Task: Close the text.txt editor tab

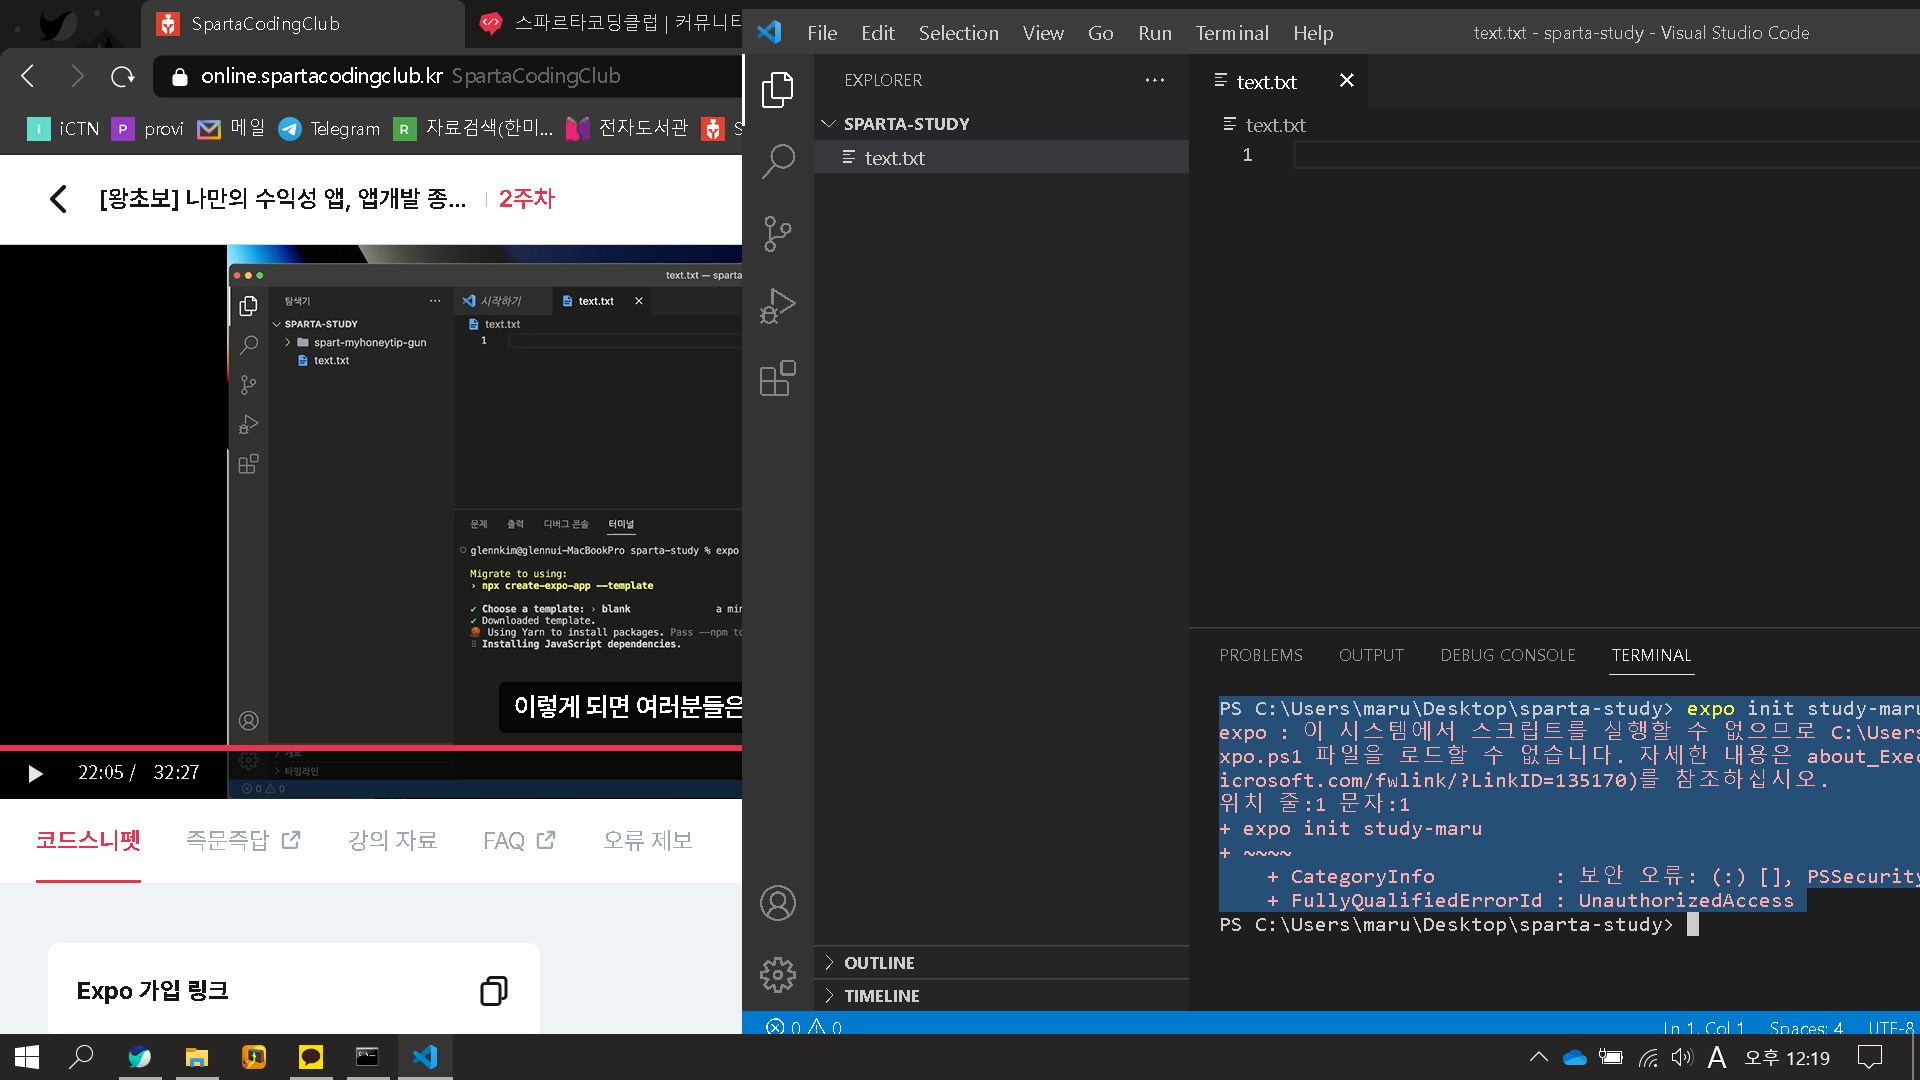Action: click(x=1347, y=80)
